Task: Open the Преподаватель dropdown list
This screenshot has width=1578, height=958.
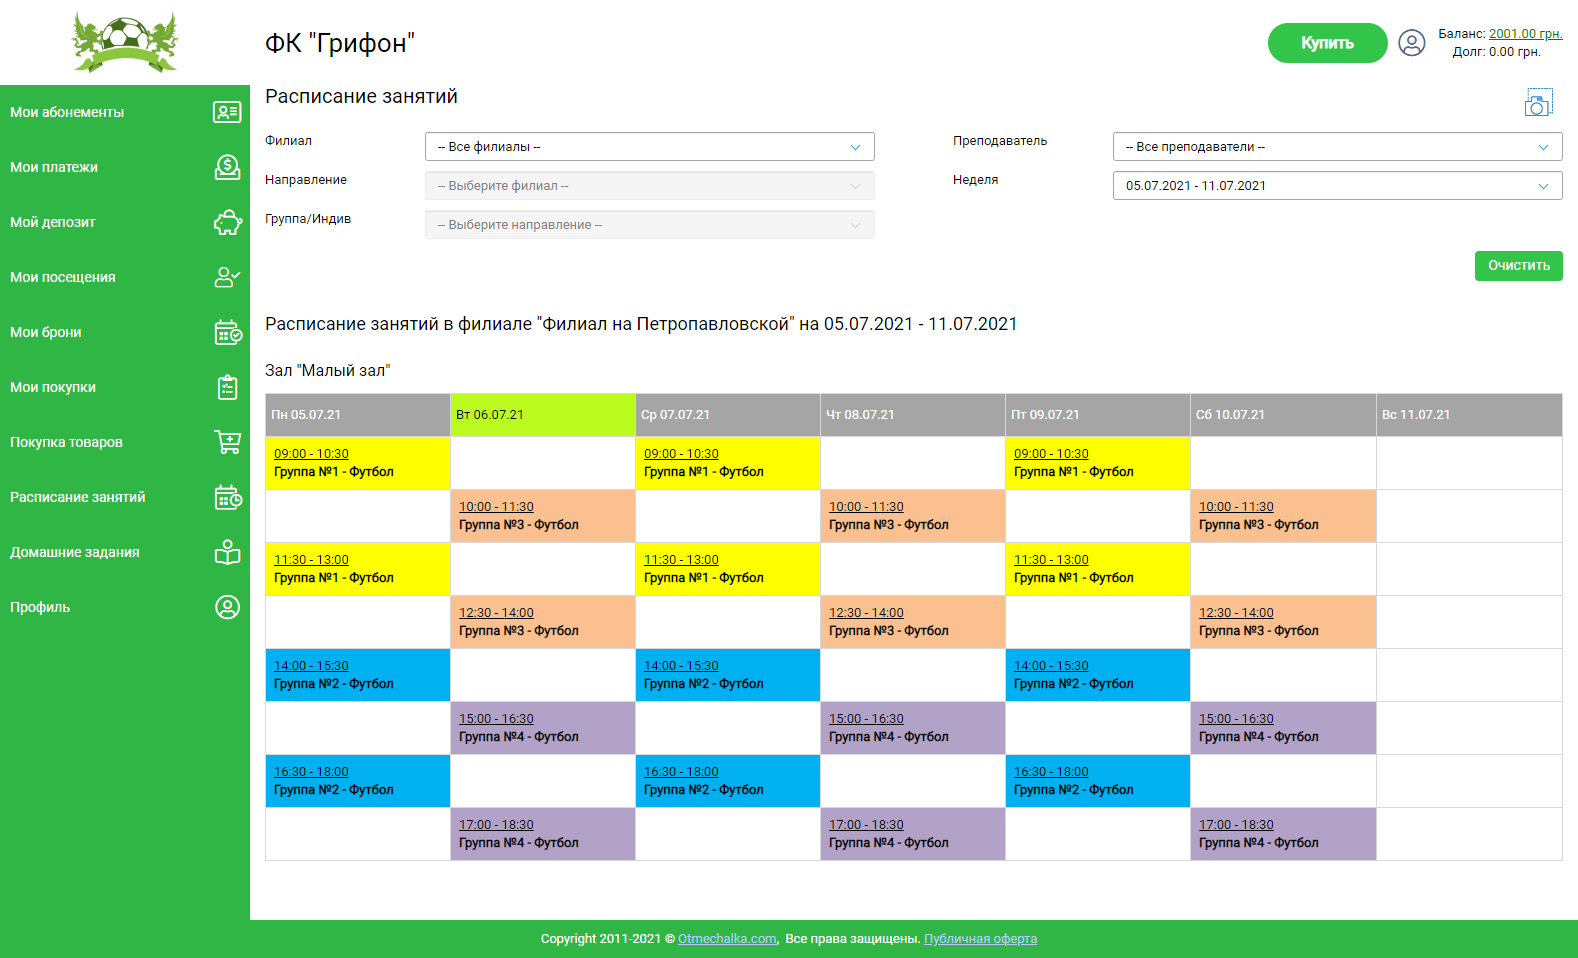Action: pos(1337,147)
